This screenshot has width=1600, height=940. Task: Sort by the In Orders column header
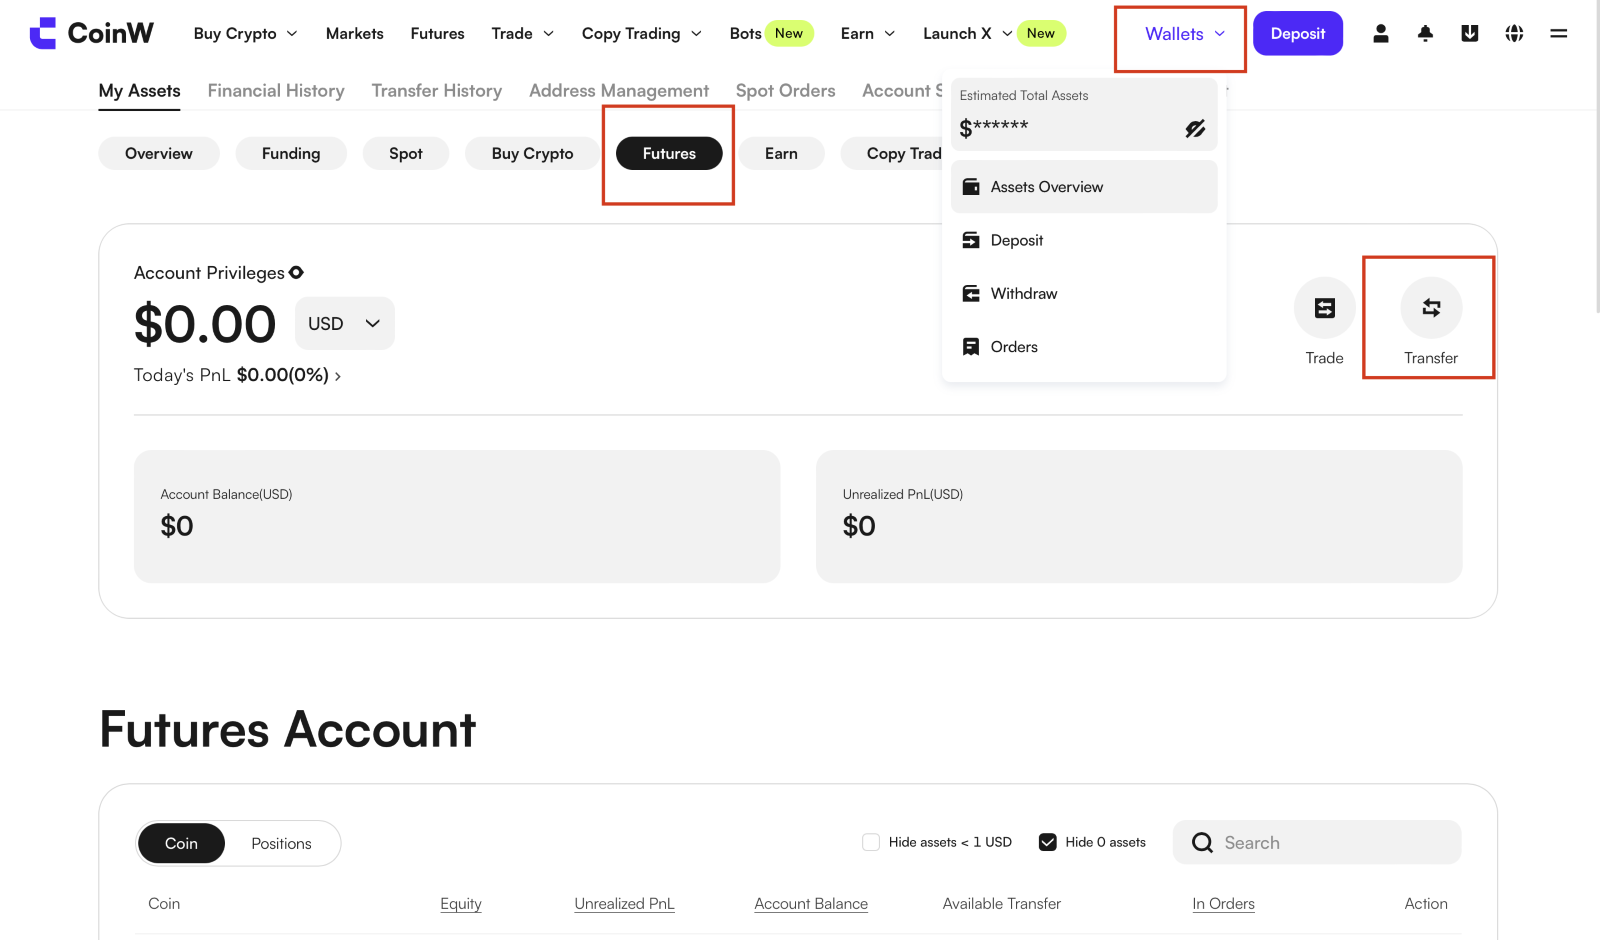coord(1223,904)
